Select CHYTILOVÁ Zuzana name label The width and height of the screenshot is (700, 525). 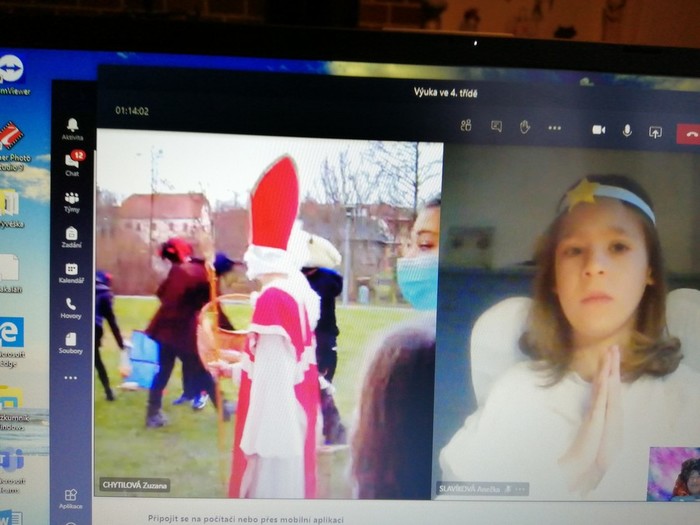(x=134, y=485)
